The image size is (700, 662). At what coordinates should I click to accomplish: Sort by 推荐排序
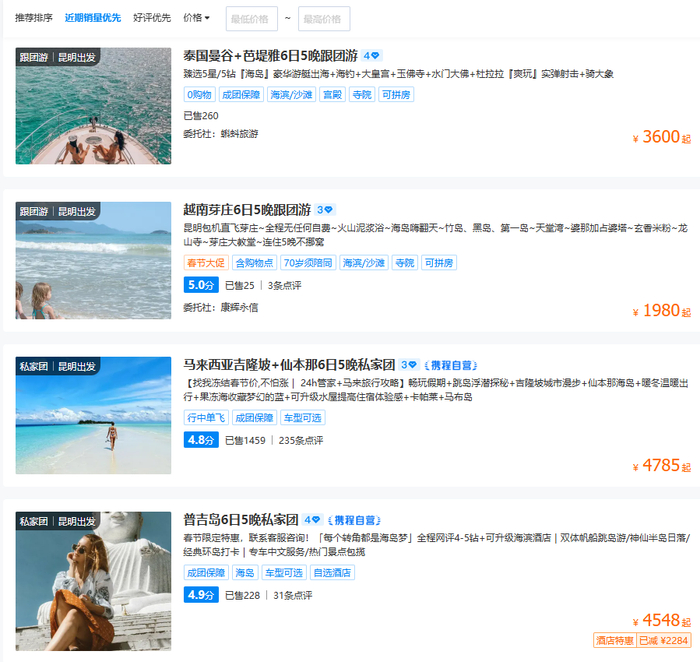(33, 18)
